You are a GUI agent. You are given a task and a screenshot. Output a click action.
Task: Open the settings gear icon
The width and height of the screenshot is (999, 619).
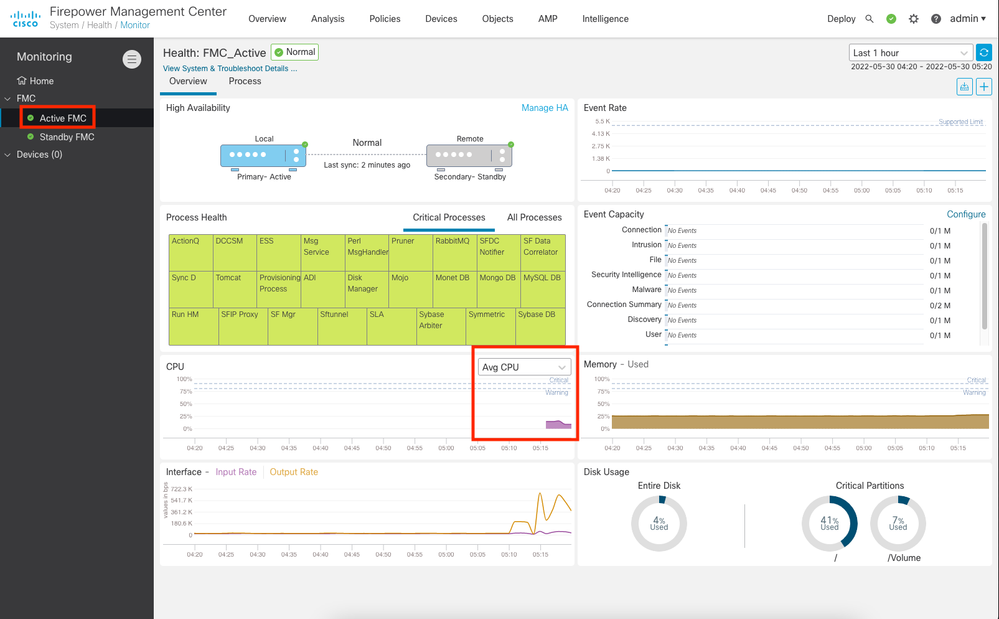(914, 19)
